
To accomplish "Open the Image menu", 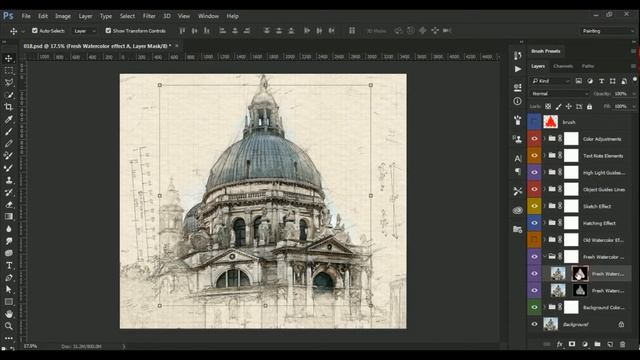I will click(x=63, y=16).
